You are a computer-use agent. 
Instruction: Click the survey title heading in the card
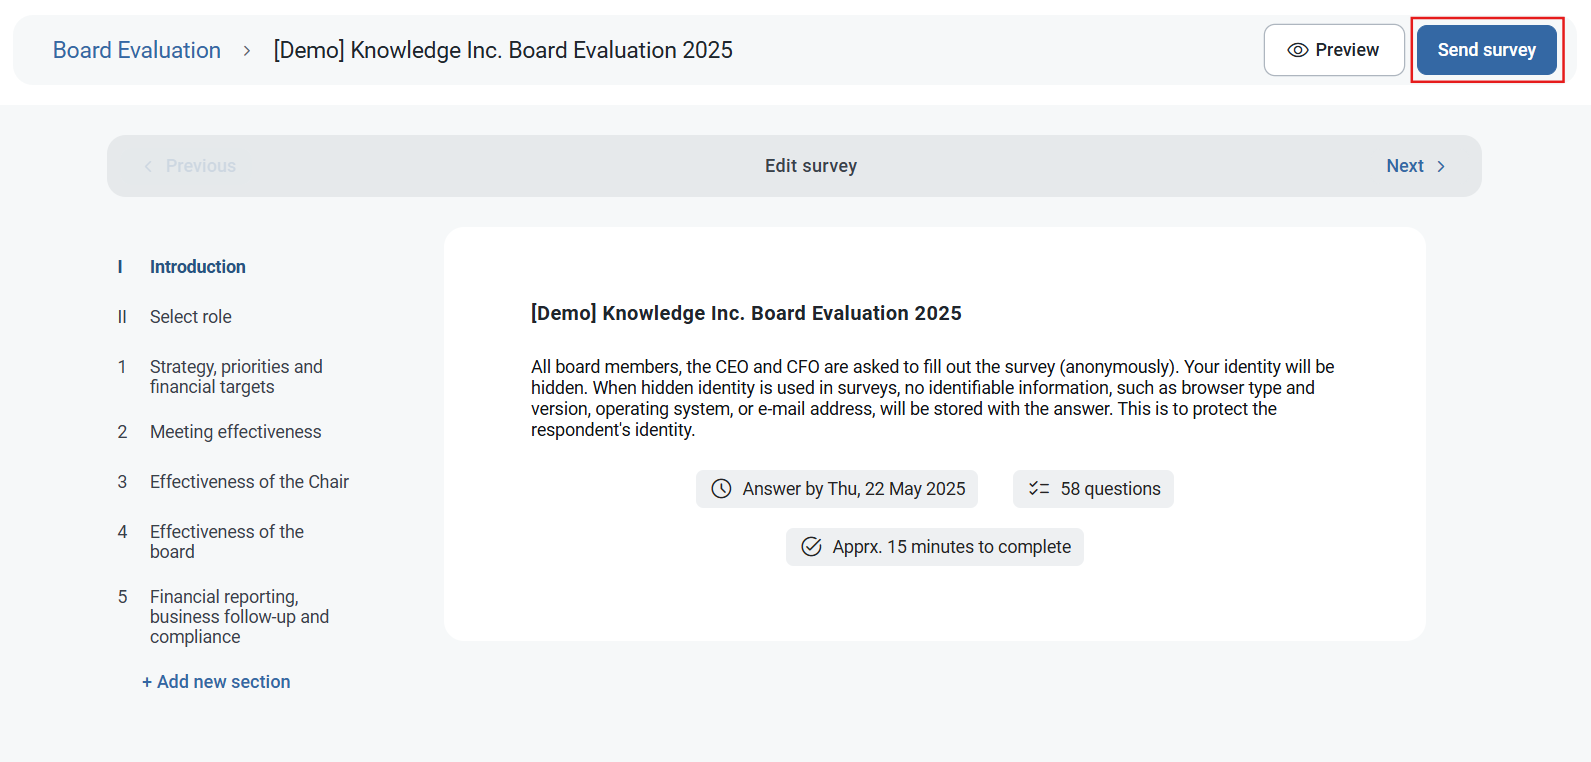[x=746, y=313]
